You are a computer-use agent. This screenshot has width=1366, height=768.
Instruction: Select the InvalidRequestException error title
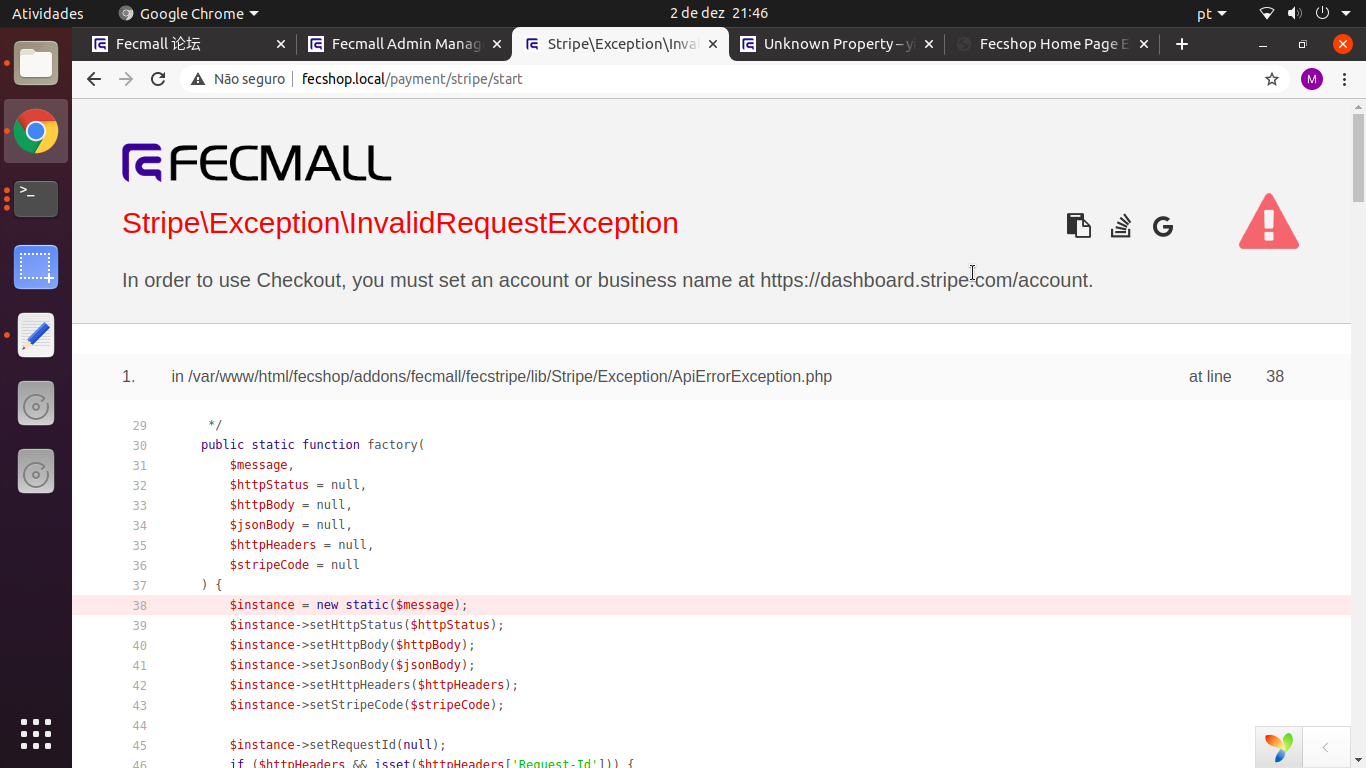(x=400, y=223)
